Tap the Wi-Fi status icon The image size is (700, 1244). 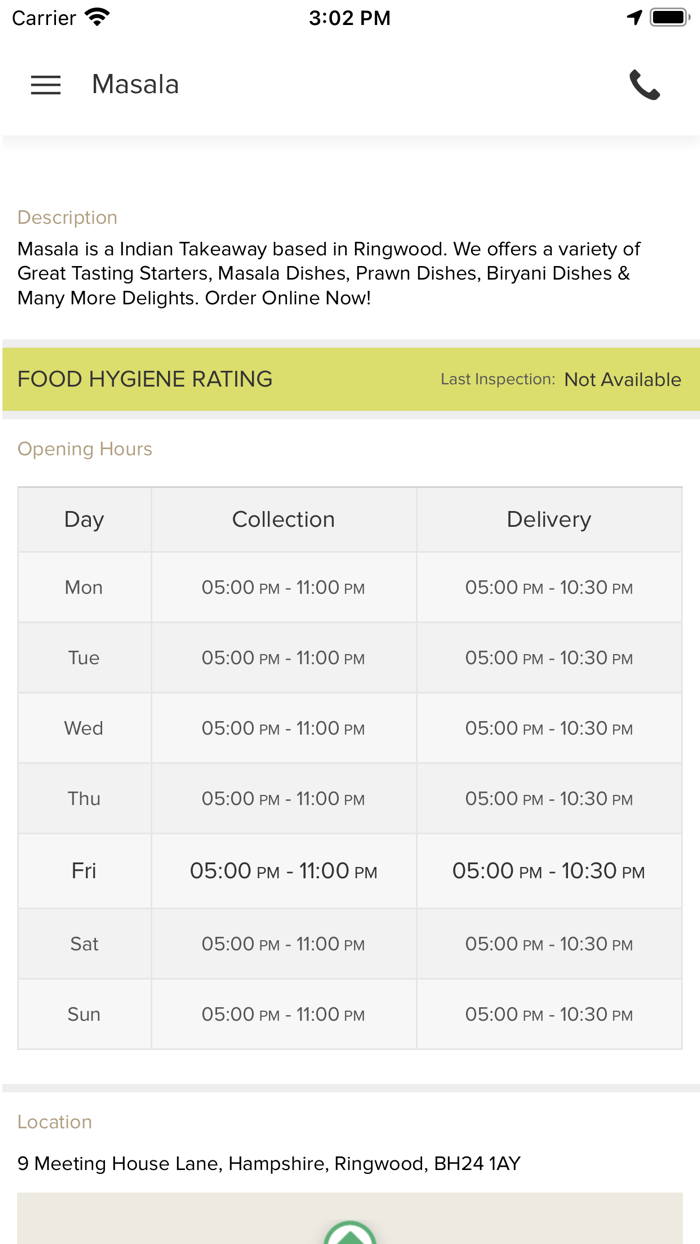(97, 18)
